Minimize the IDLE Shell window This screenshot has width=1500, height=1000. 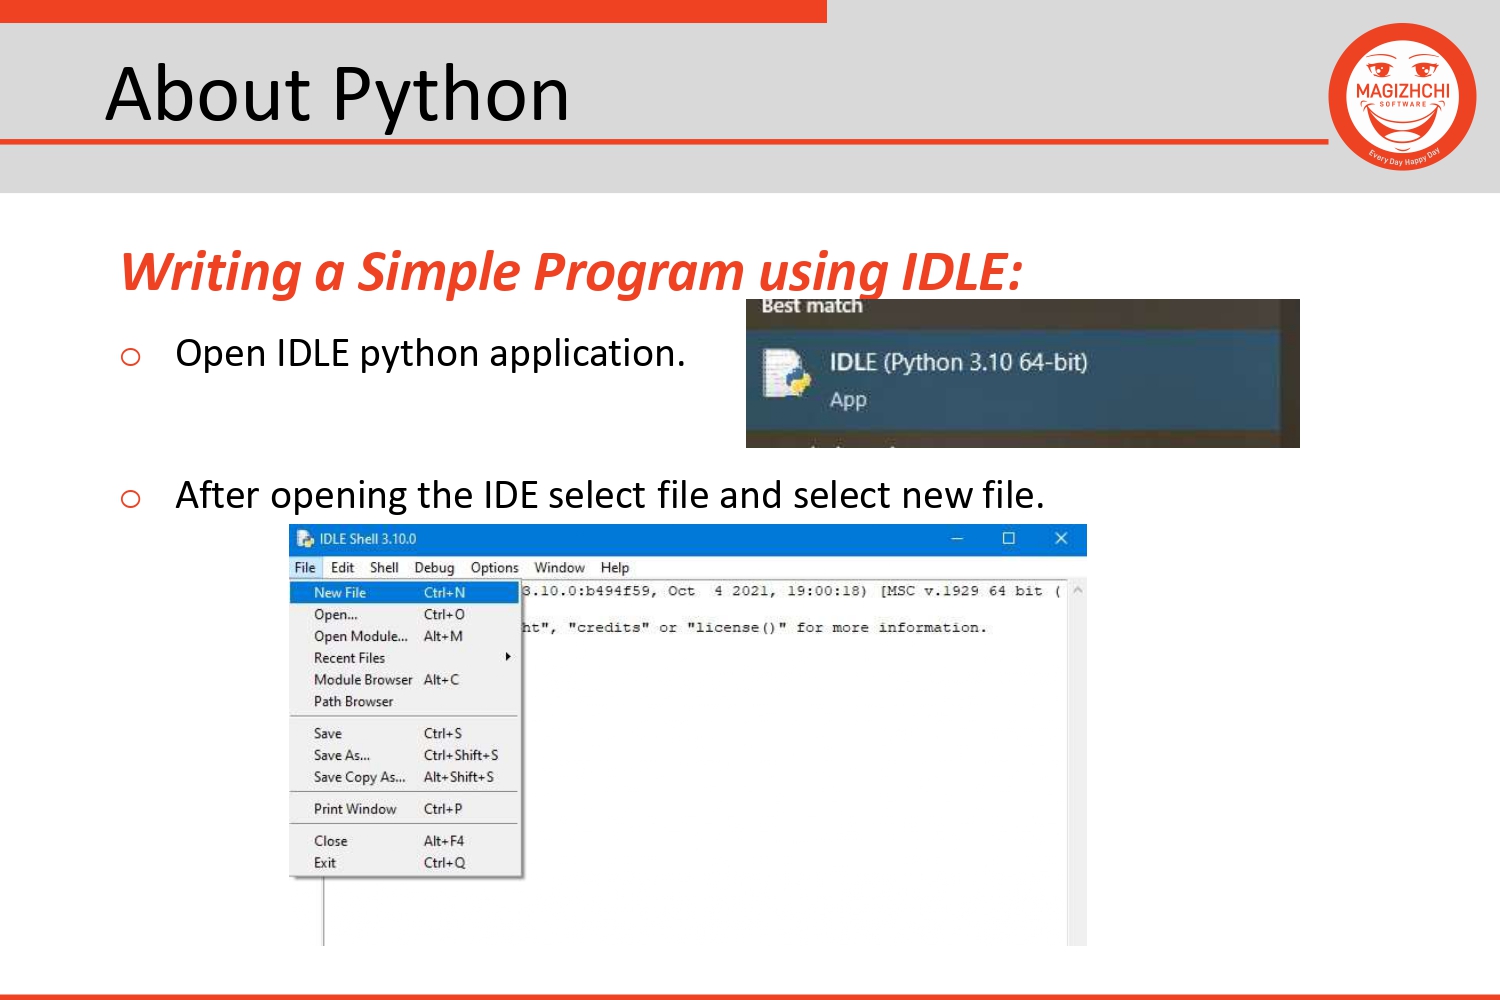[x=957, y=539]
